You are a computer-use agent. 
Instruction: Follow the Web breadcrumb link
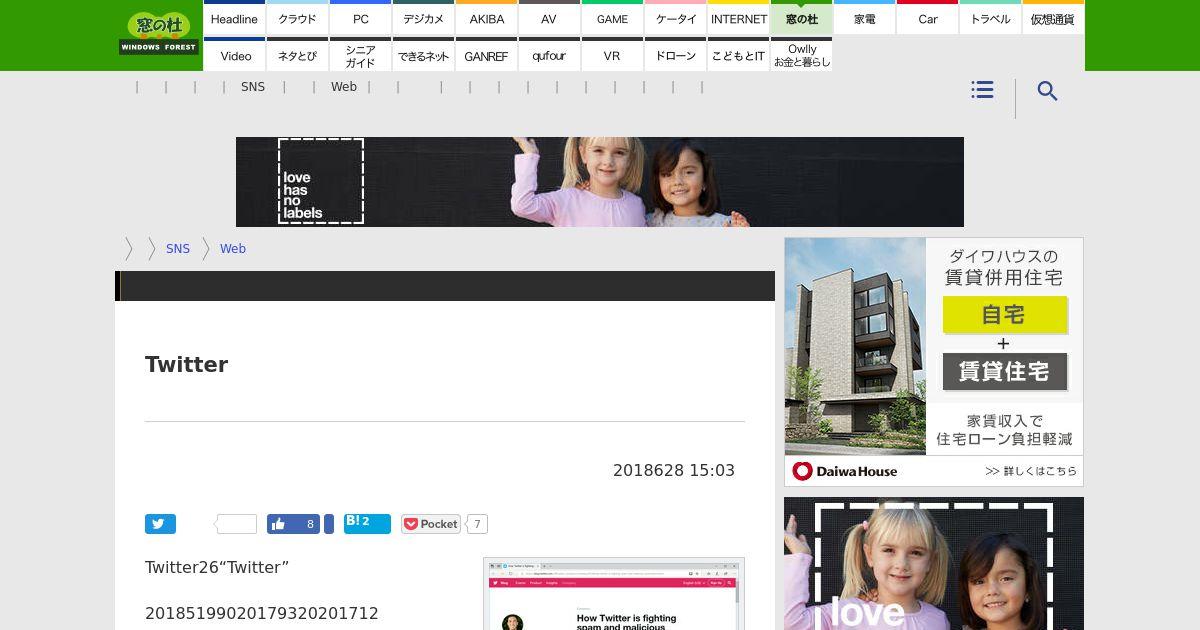[x=233, y=249]
